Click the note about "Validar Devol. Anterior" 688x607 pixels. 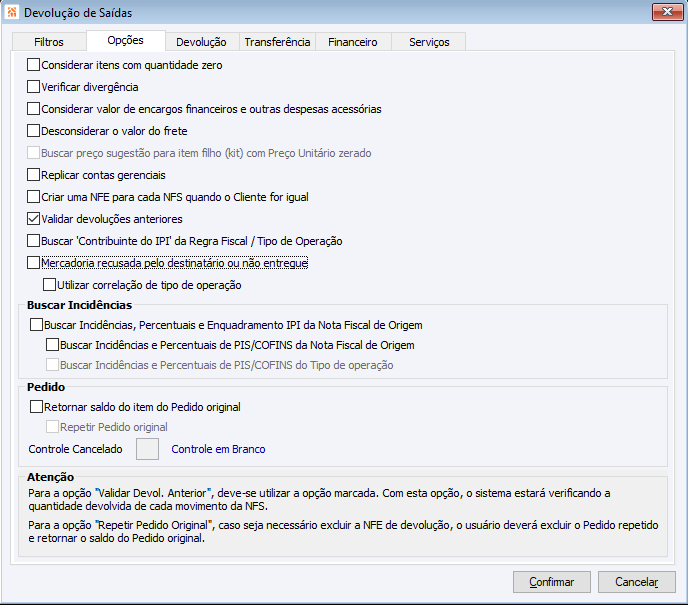(319, 499)
